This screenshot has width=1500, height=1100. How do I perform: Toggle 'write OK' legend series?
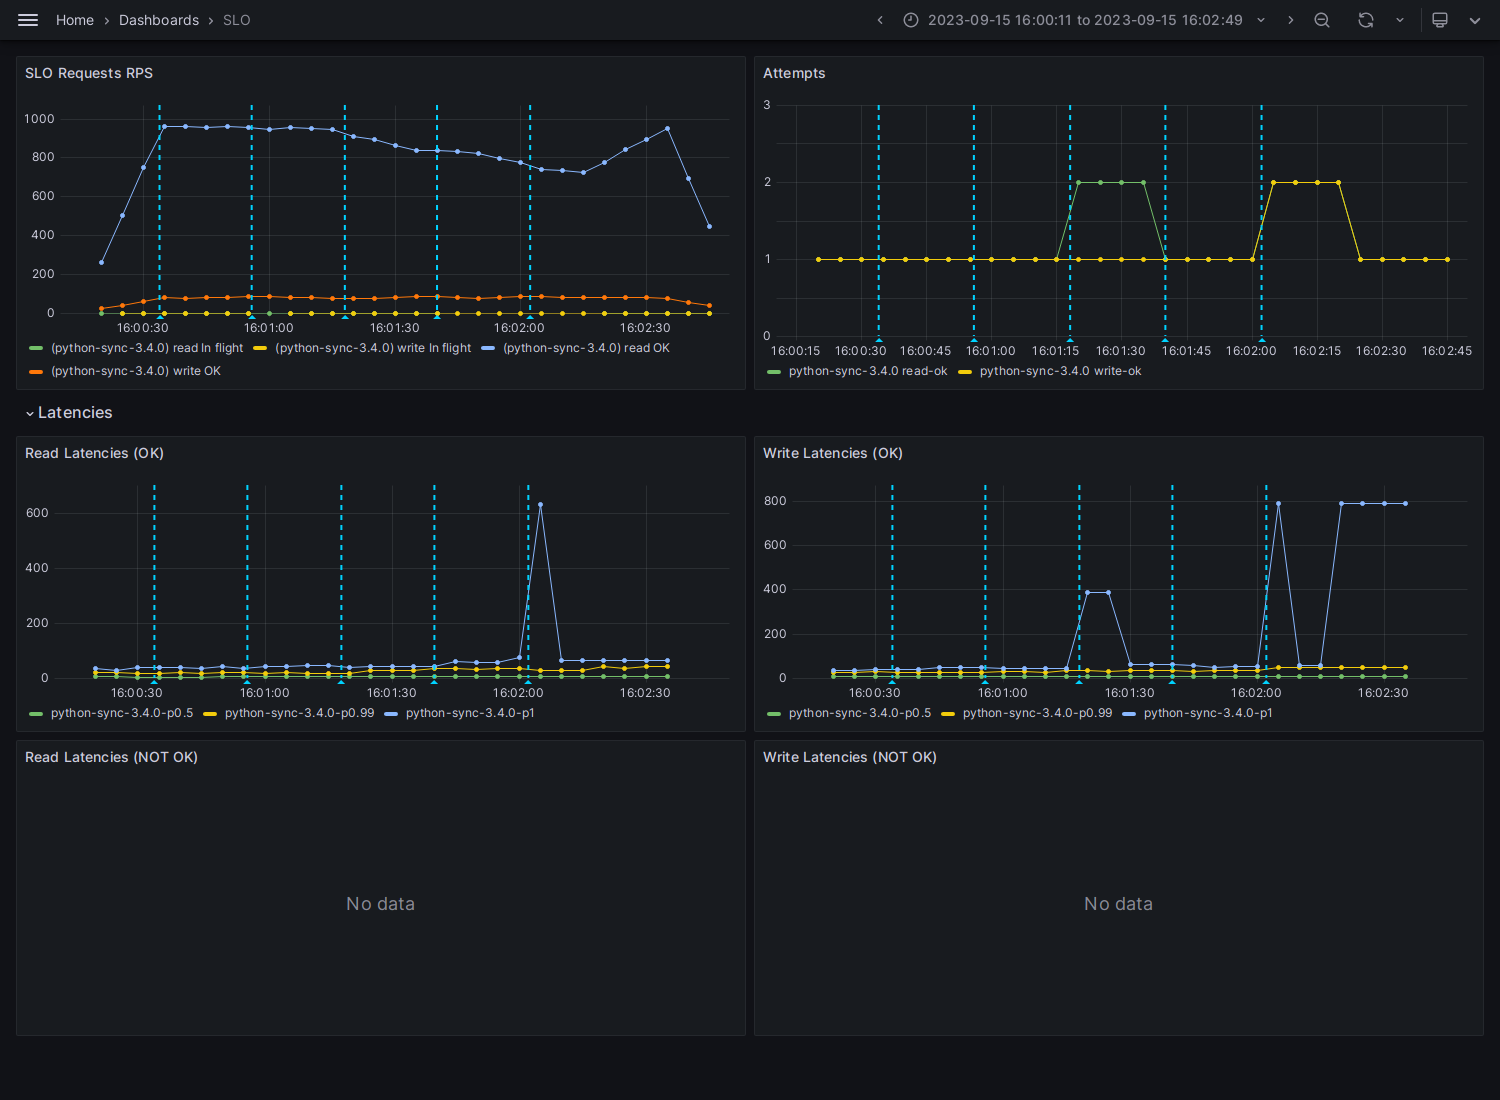click(136, 371)
